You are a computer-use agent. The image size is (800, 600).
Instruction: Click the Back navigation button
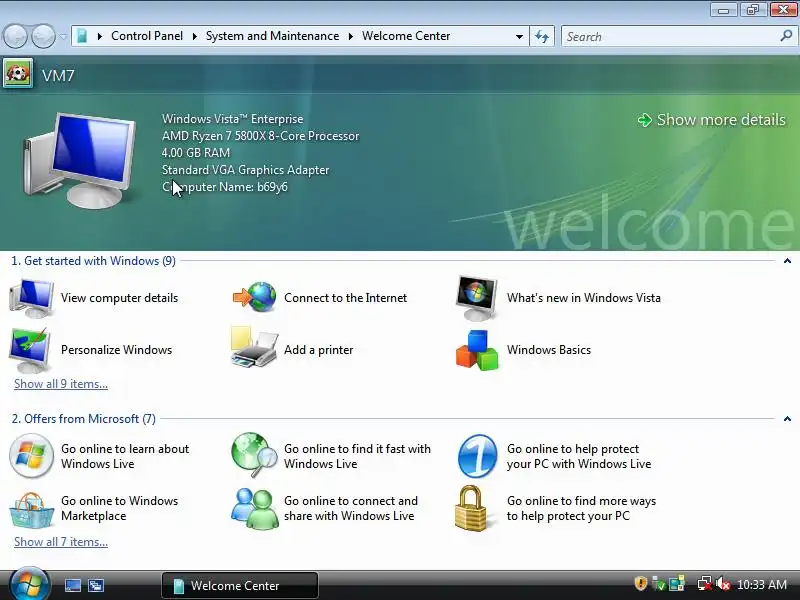click(x=15, y=36)
